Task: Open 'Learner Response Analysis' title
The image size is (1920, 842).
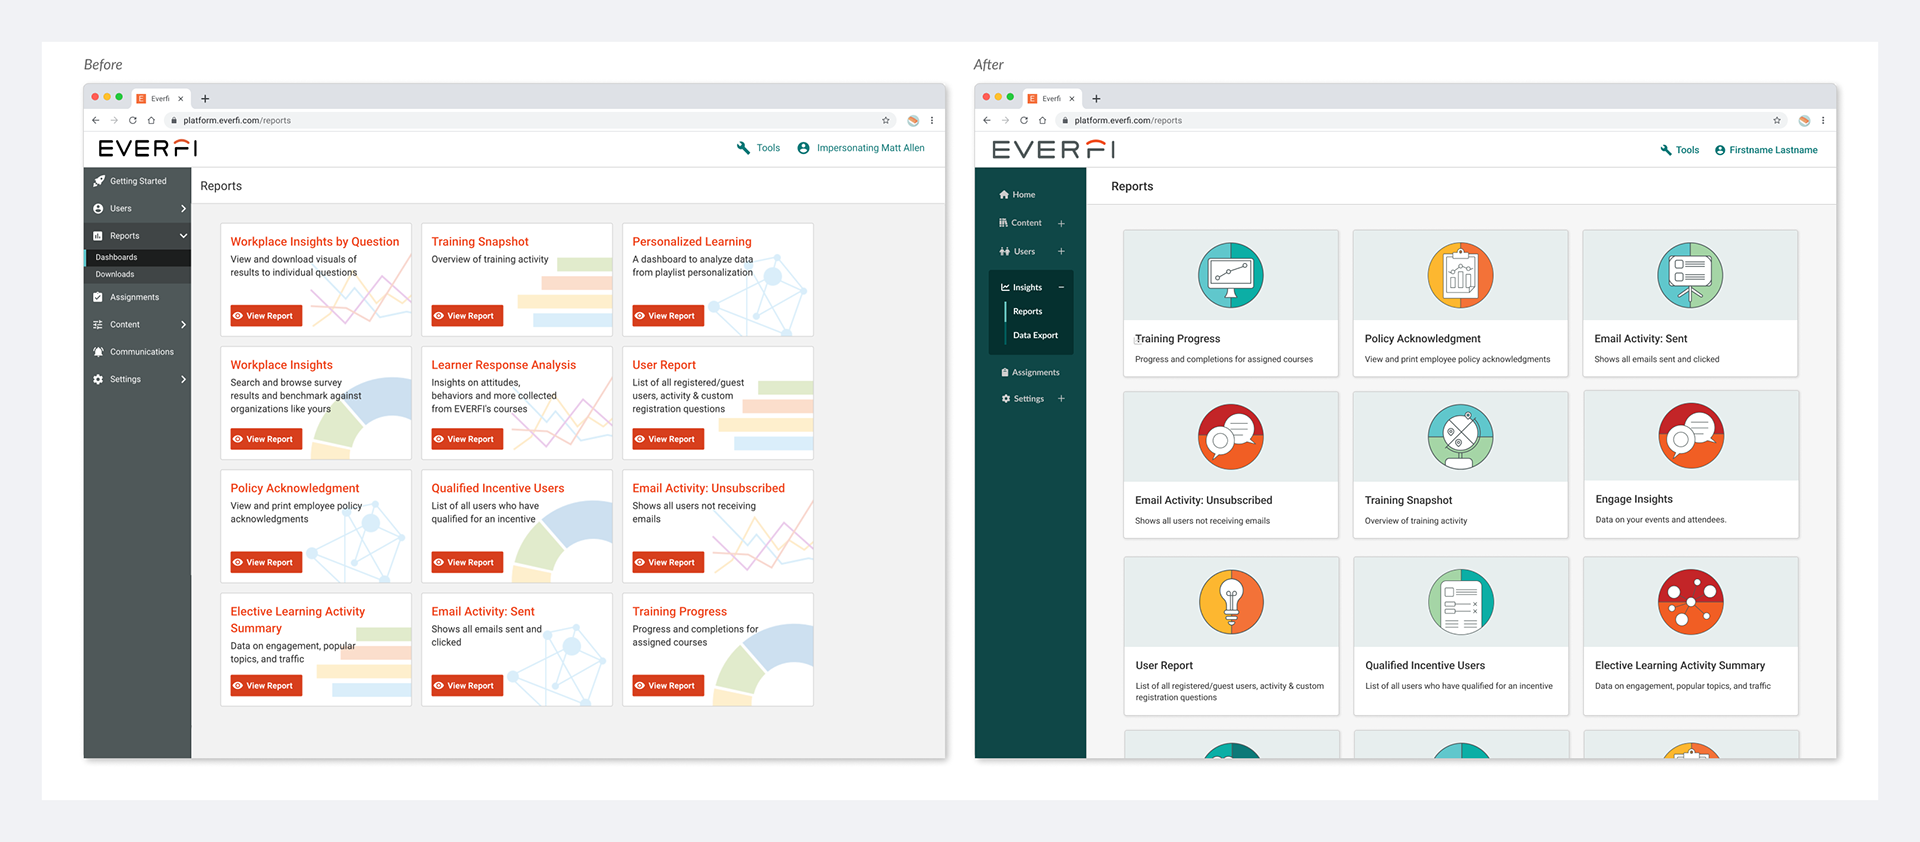Action: (504, 365)
